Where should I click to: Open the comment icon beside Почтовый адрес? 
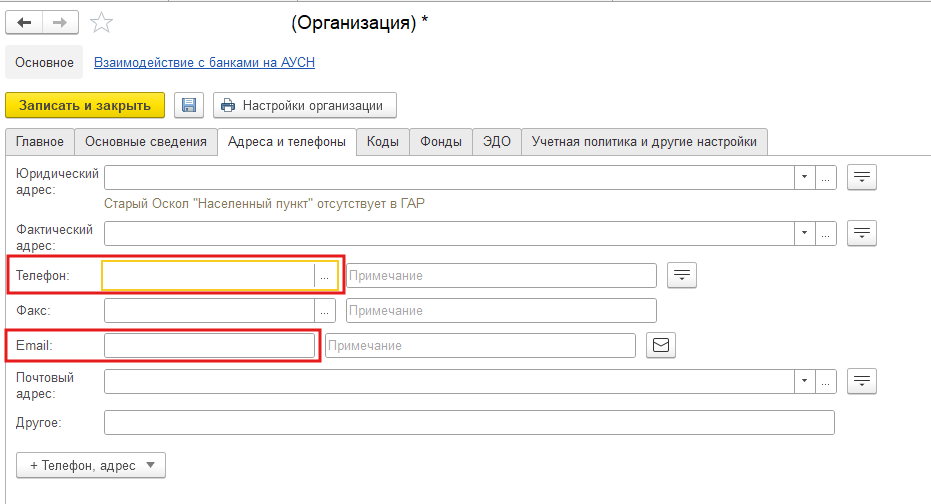coord(862,381)
